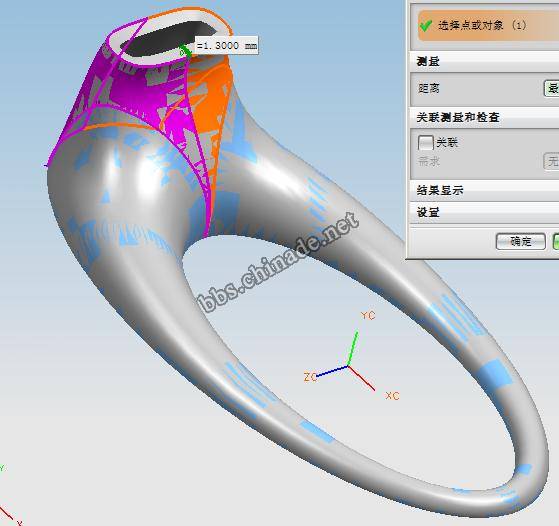Click the green apply button beside 确定
The height and width of the screenshot is (526, 559).
pyautogui.click(x=555, y=242)
